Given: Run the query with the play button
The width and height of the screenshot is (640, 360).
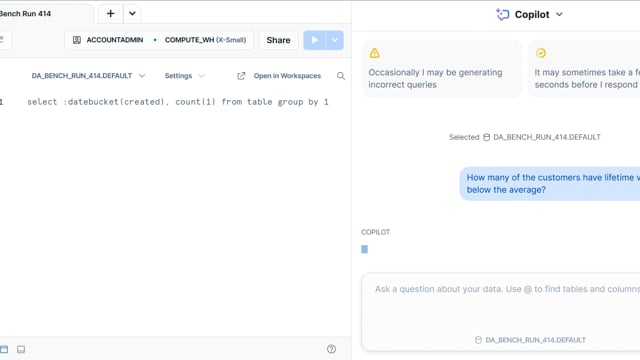Looking at the screenshot, I should point(314,40).
